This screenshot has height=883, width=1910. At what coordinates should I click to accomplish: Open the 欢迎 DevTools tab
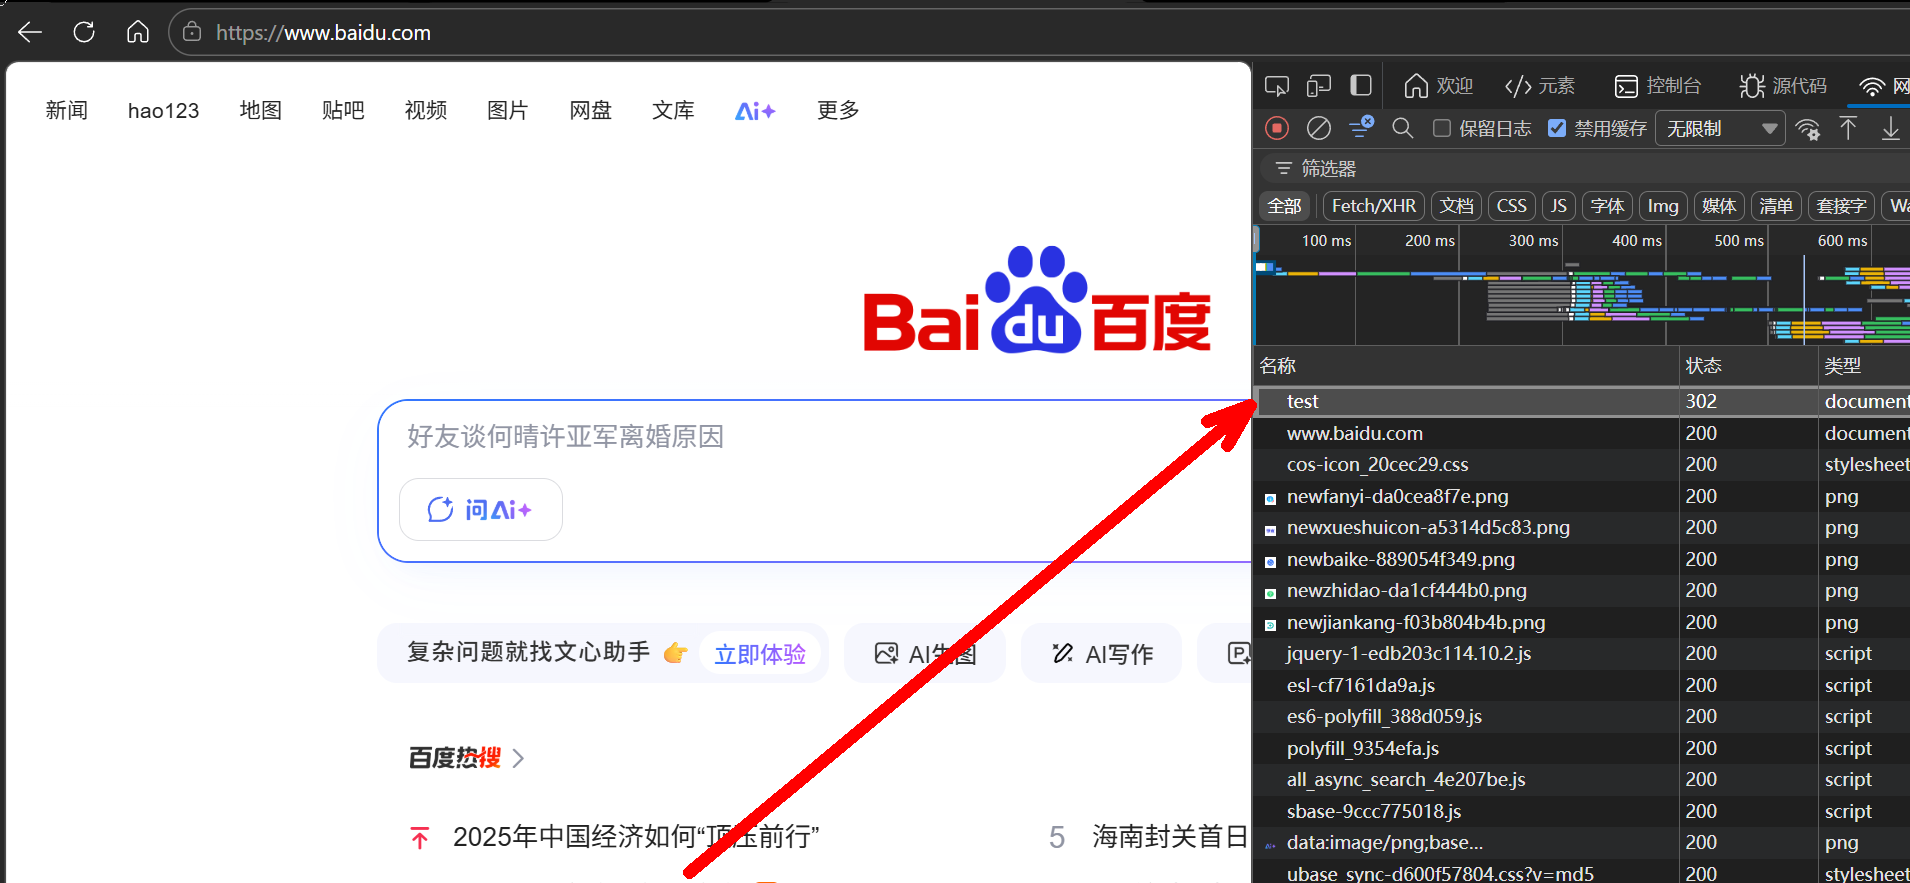point(1439,86)
